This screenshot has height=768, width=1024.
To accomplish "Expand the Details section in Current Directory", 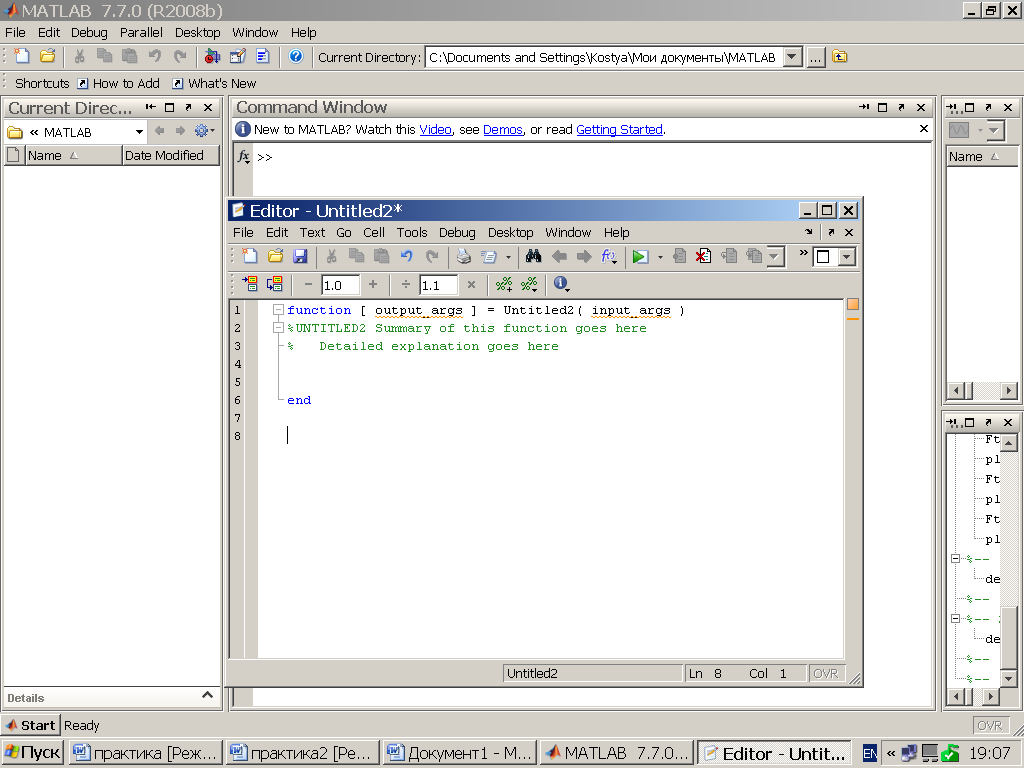I will tap(207, 695).
